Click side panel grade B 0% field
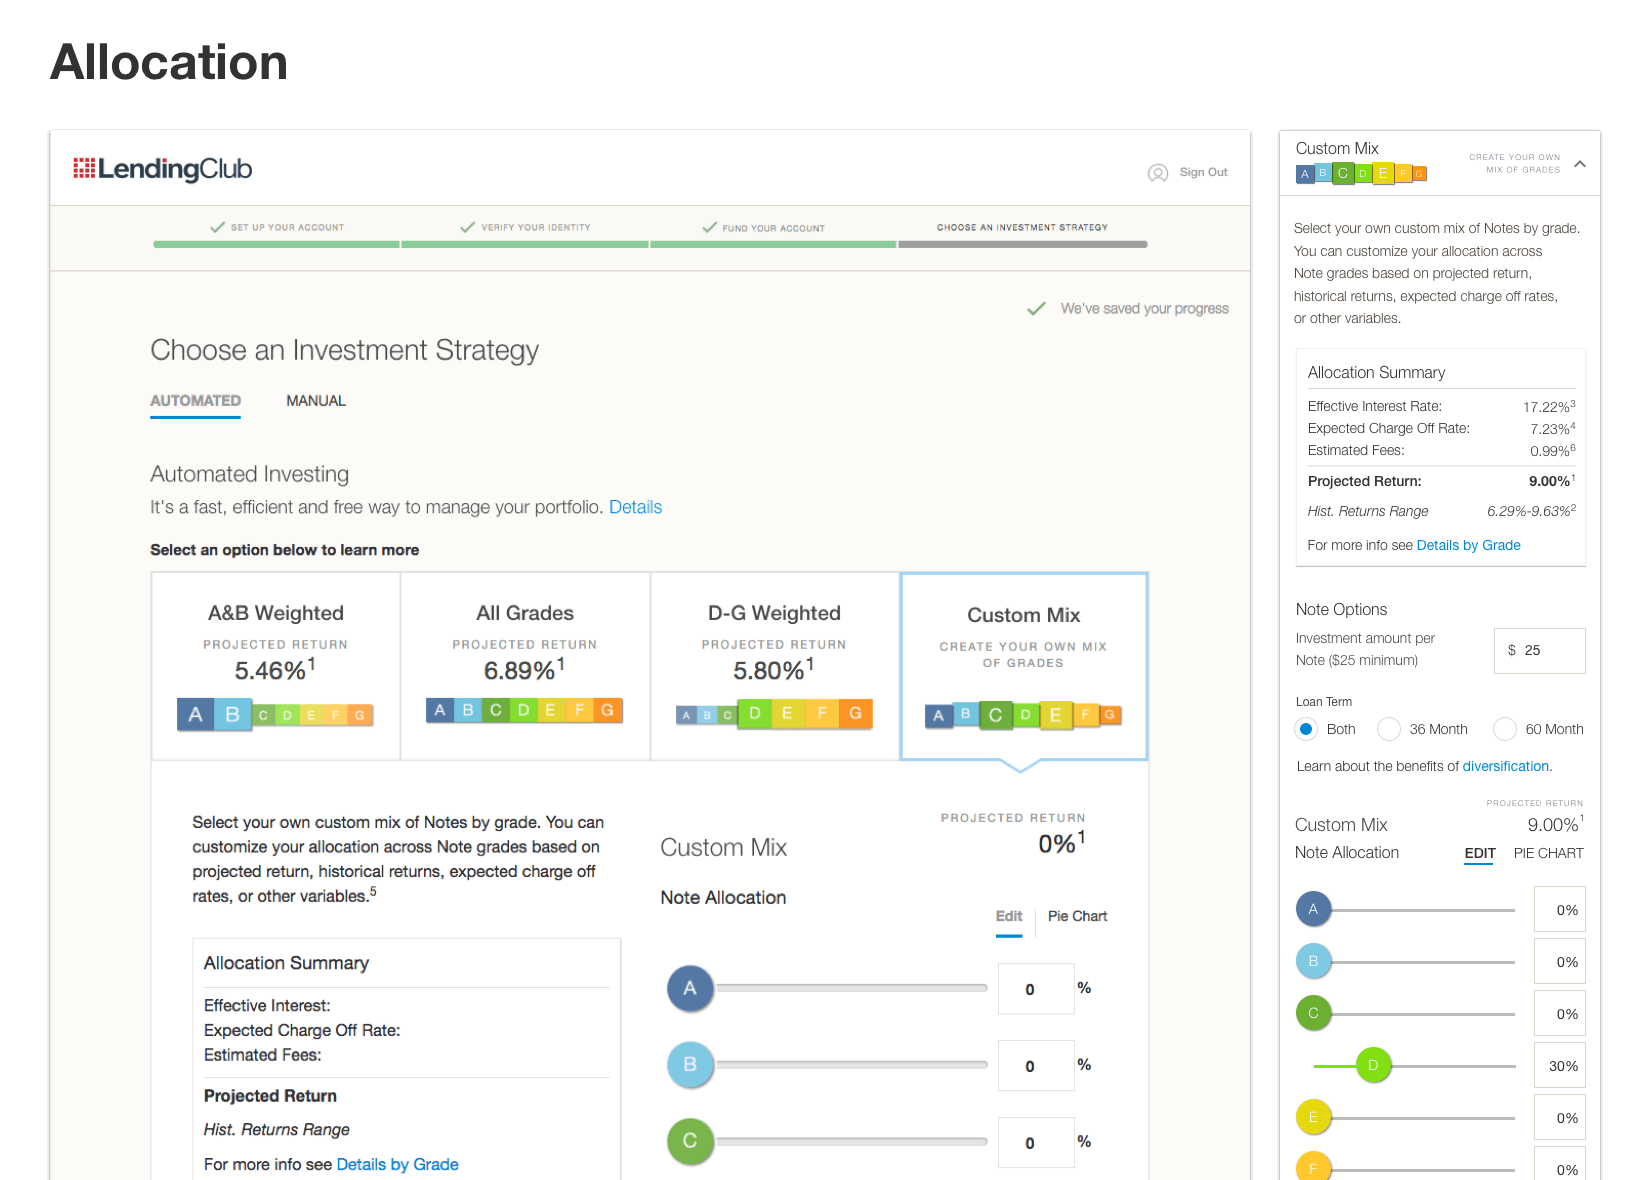The height and width of the screenshot is (1180, 1650). [1560, 962]
